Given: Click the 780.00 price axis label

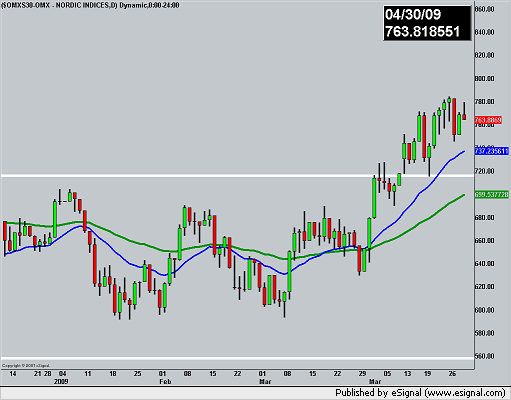Looking at the screenshot, I should click(x=484, y=102).
